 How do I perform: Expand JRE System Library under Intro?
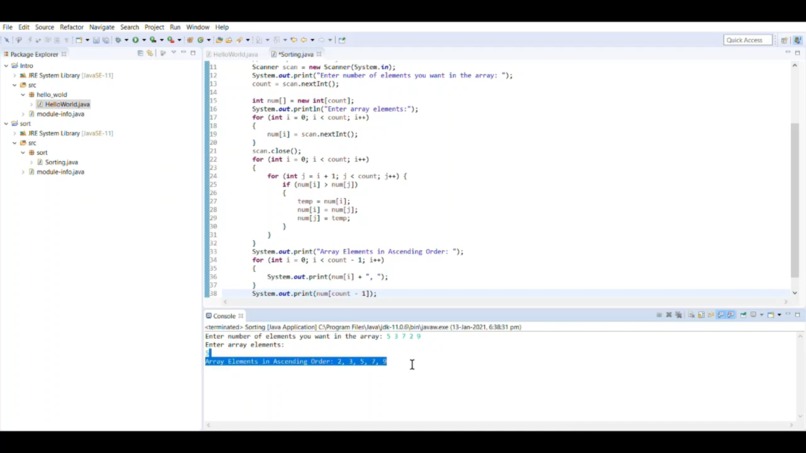click(x=14, y=76)
